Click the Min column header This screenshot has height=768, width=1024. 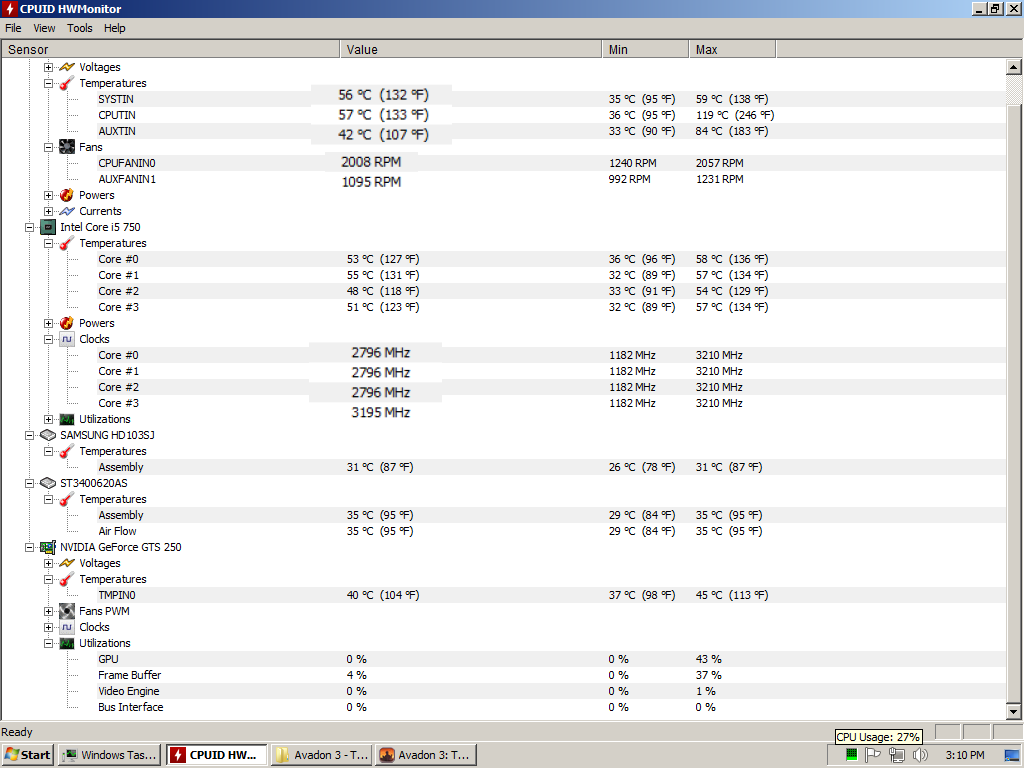point(645,50)
